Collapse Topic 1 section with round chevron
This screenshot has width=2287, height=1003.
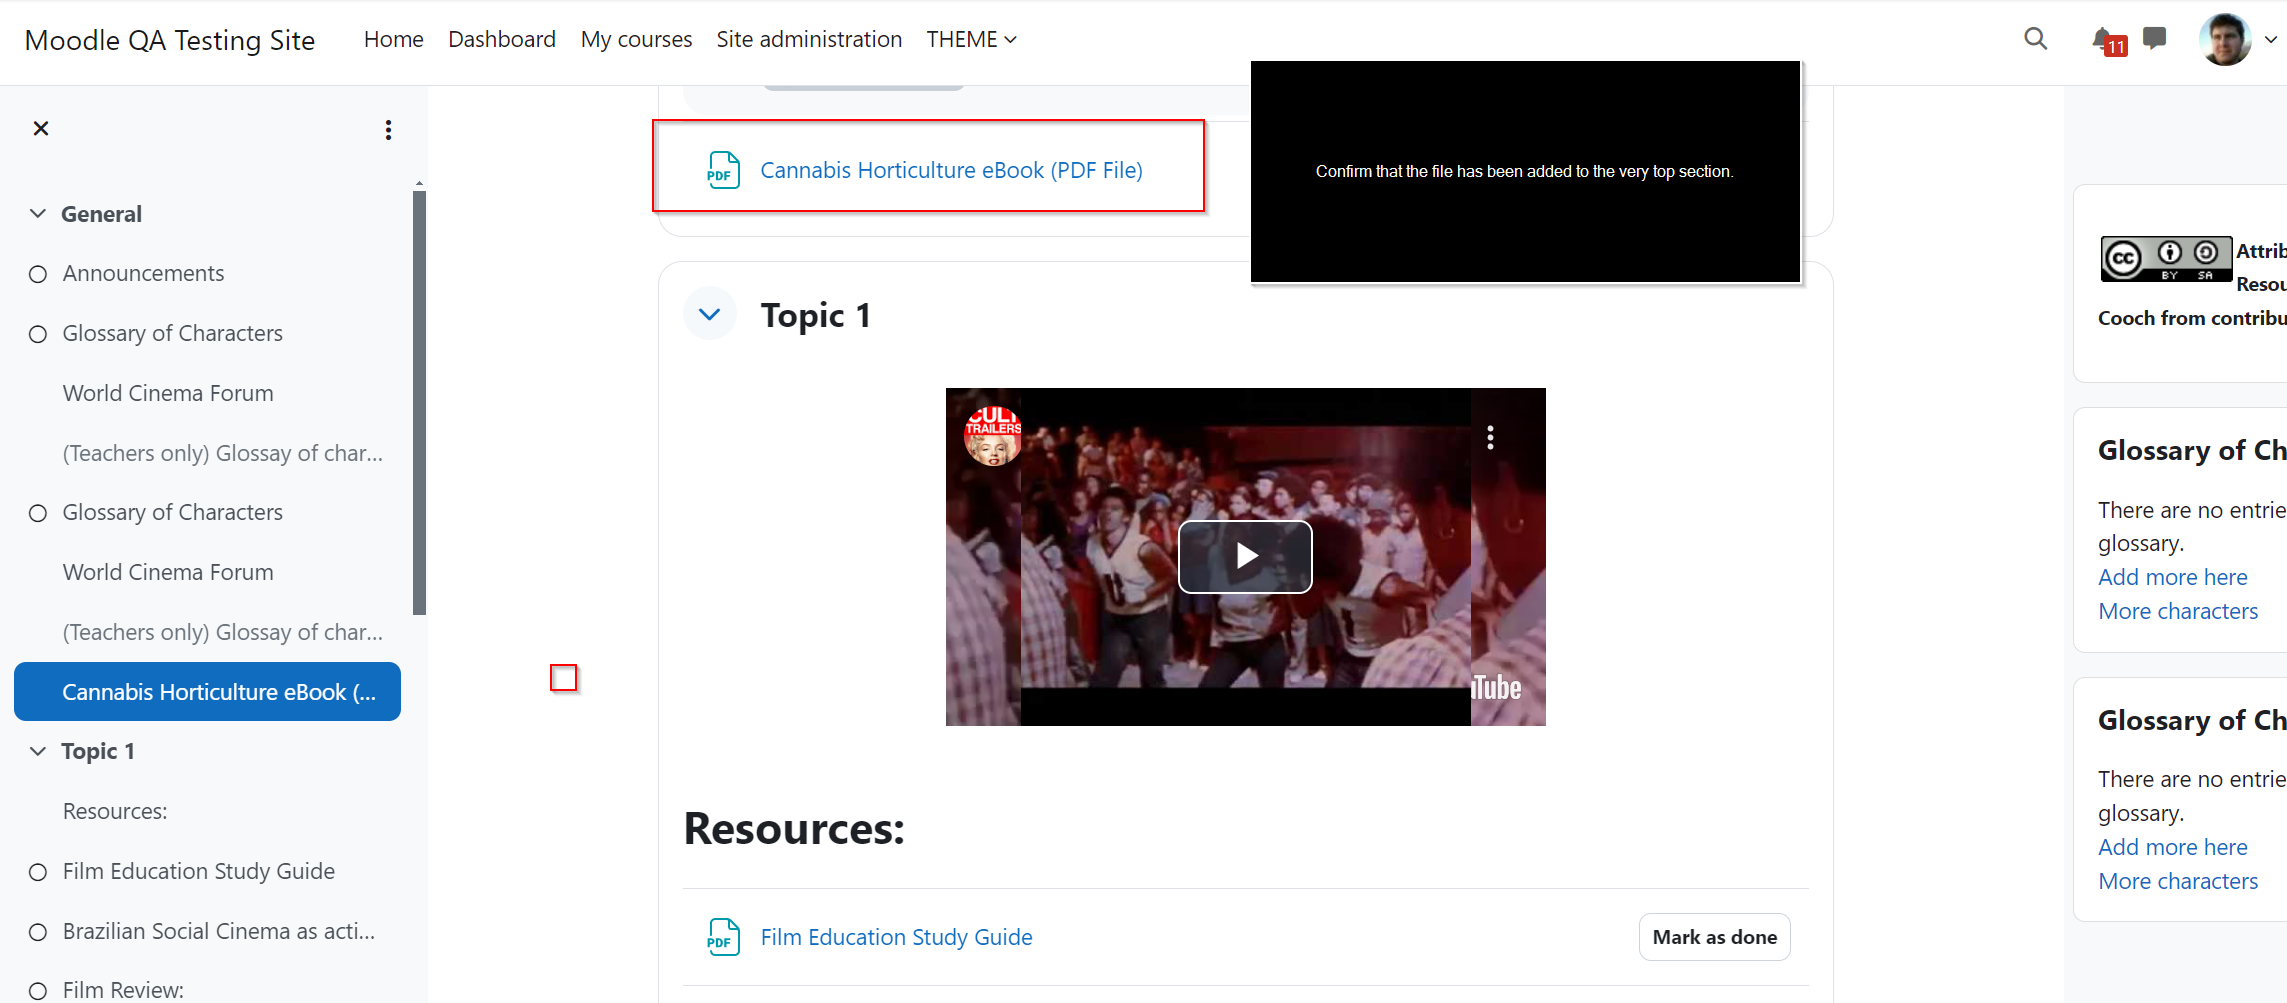pyautogui.click(x=710, y=314)
